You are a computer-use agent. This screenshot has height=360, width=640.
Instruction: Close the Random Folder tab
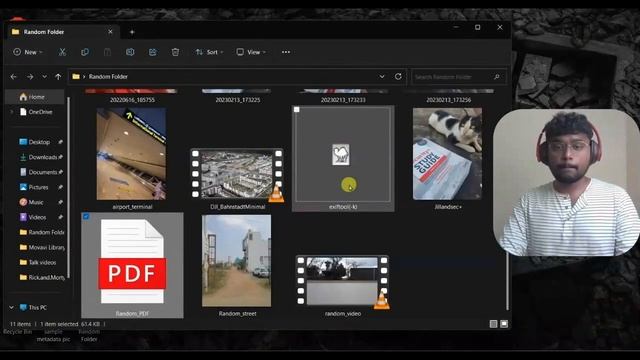click(x=110, y=31)
